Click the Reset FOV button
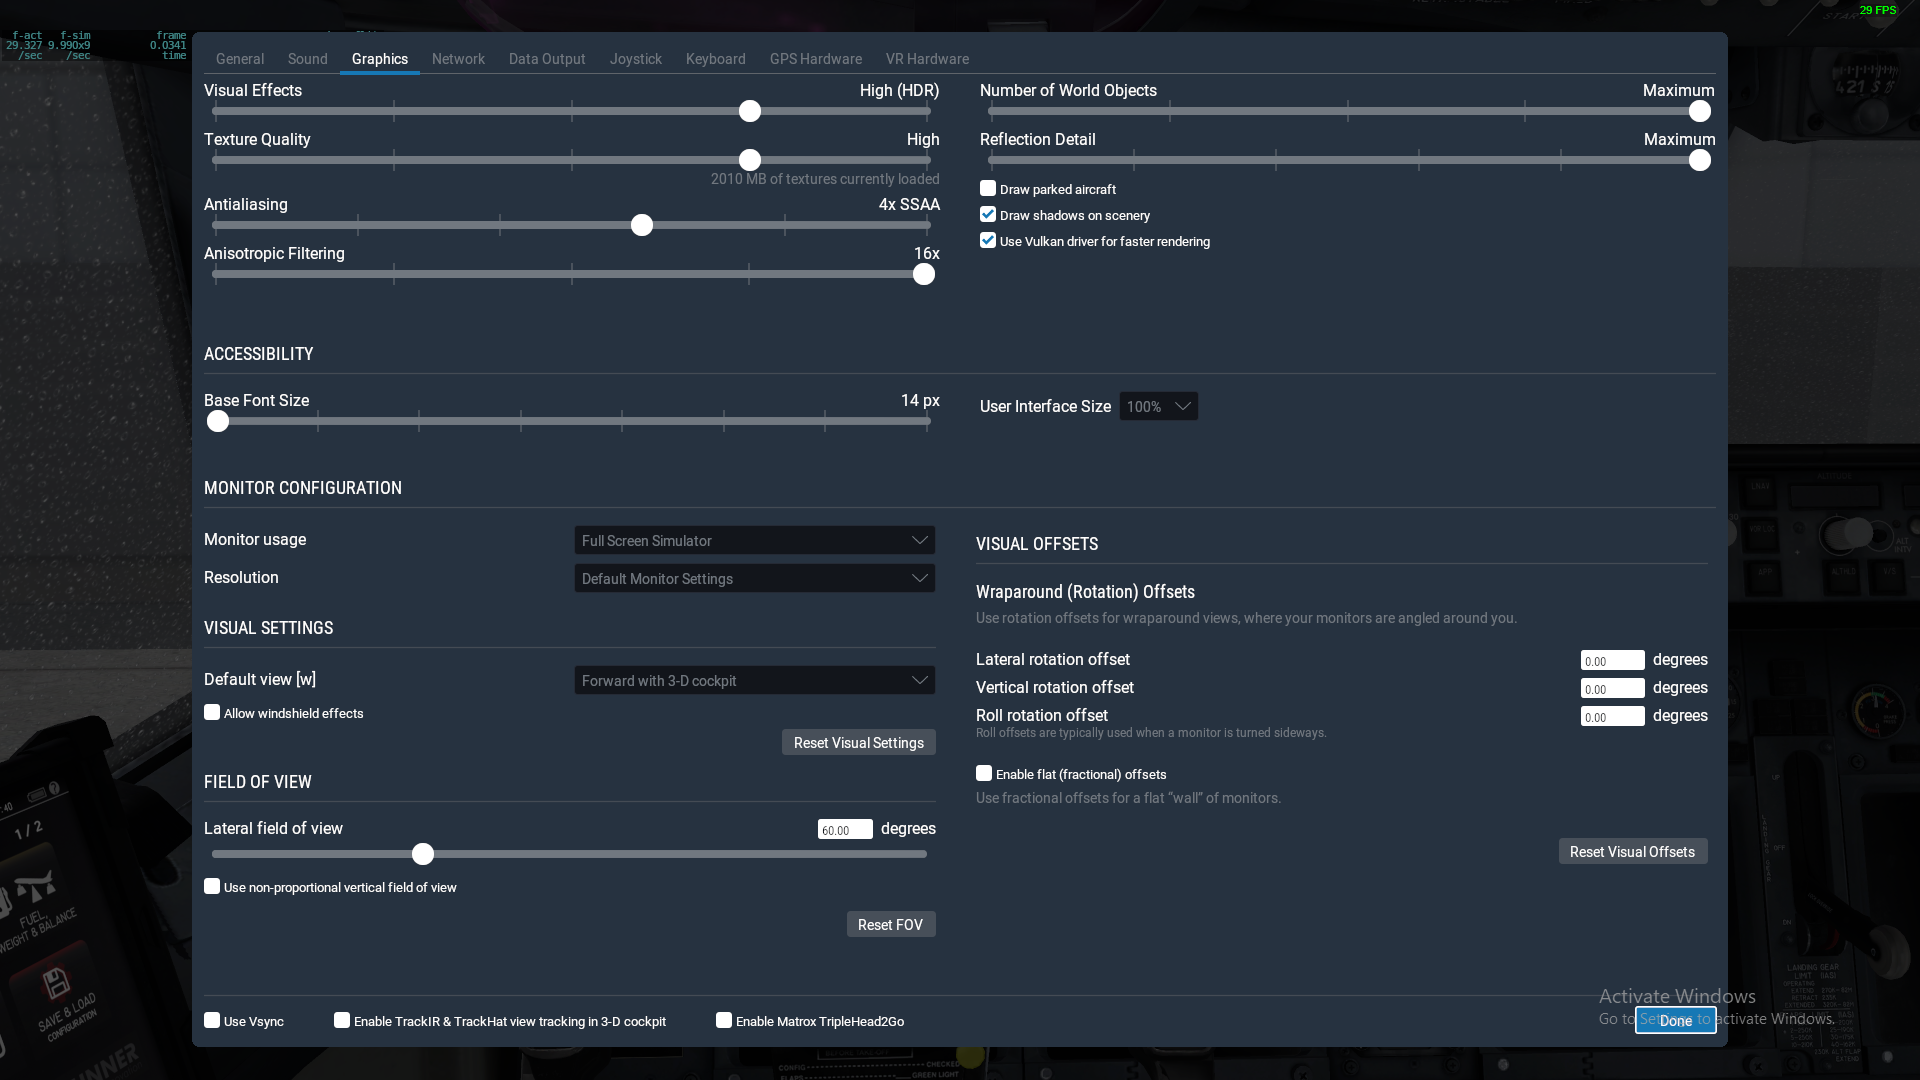This screenshot has height=1080, width=1920. point(890,925)
